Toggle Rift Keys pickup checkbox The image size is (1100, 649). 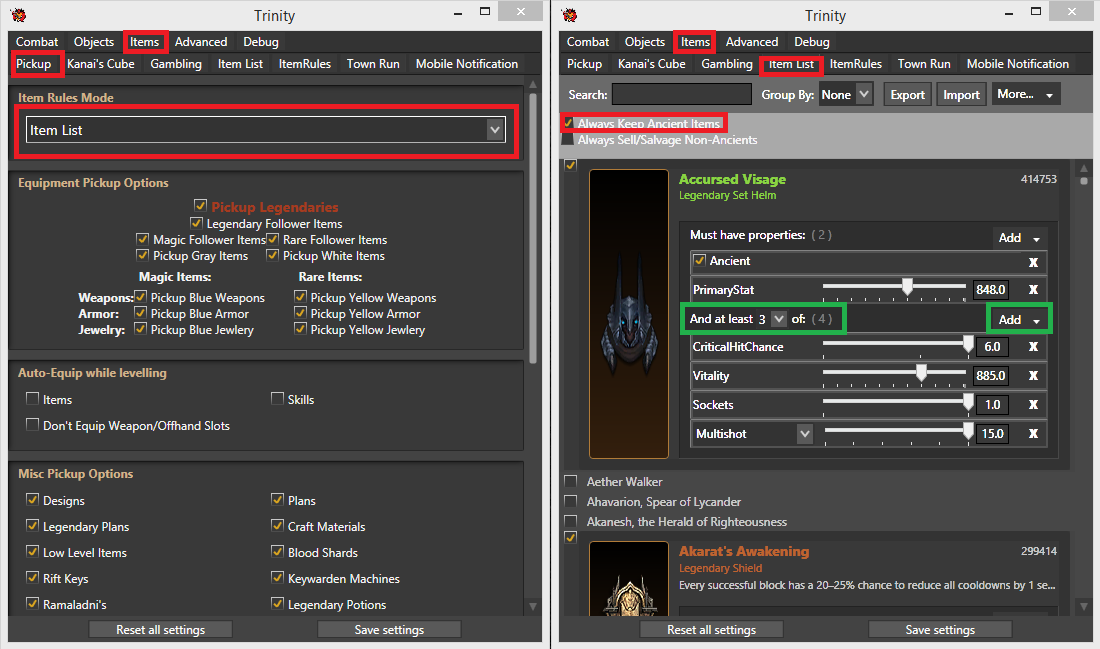tap(32, 577)
